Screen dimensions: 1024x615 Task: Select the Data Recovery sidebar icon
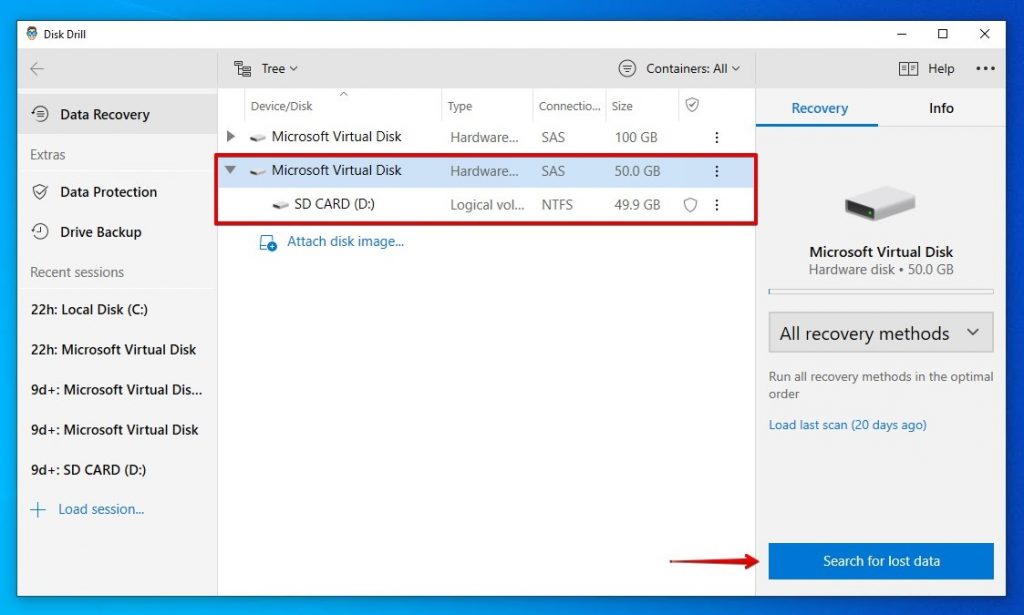38,114
